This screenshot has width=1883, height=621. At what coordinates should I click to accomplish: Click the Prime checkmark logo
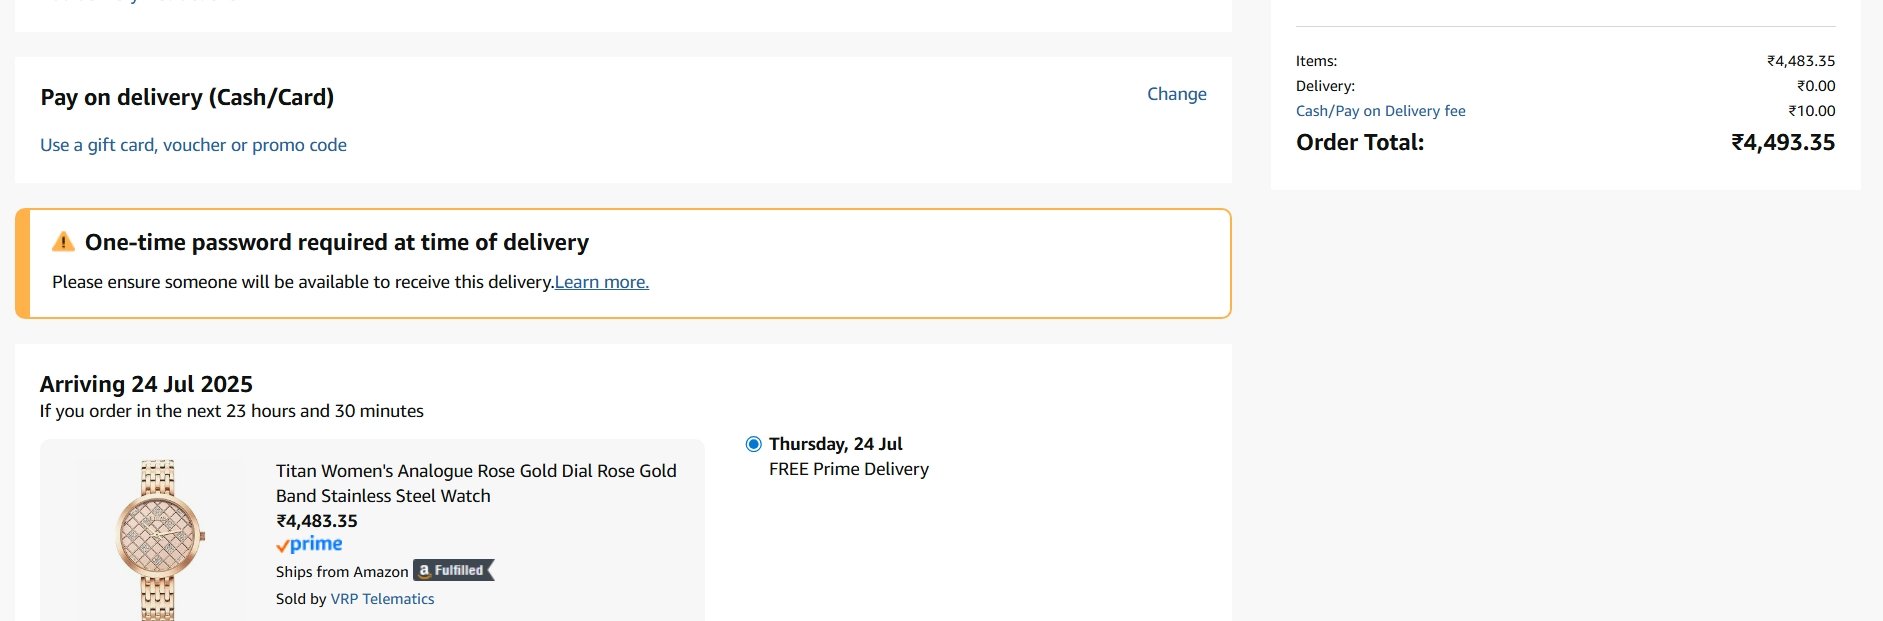point(309,544)
